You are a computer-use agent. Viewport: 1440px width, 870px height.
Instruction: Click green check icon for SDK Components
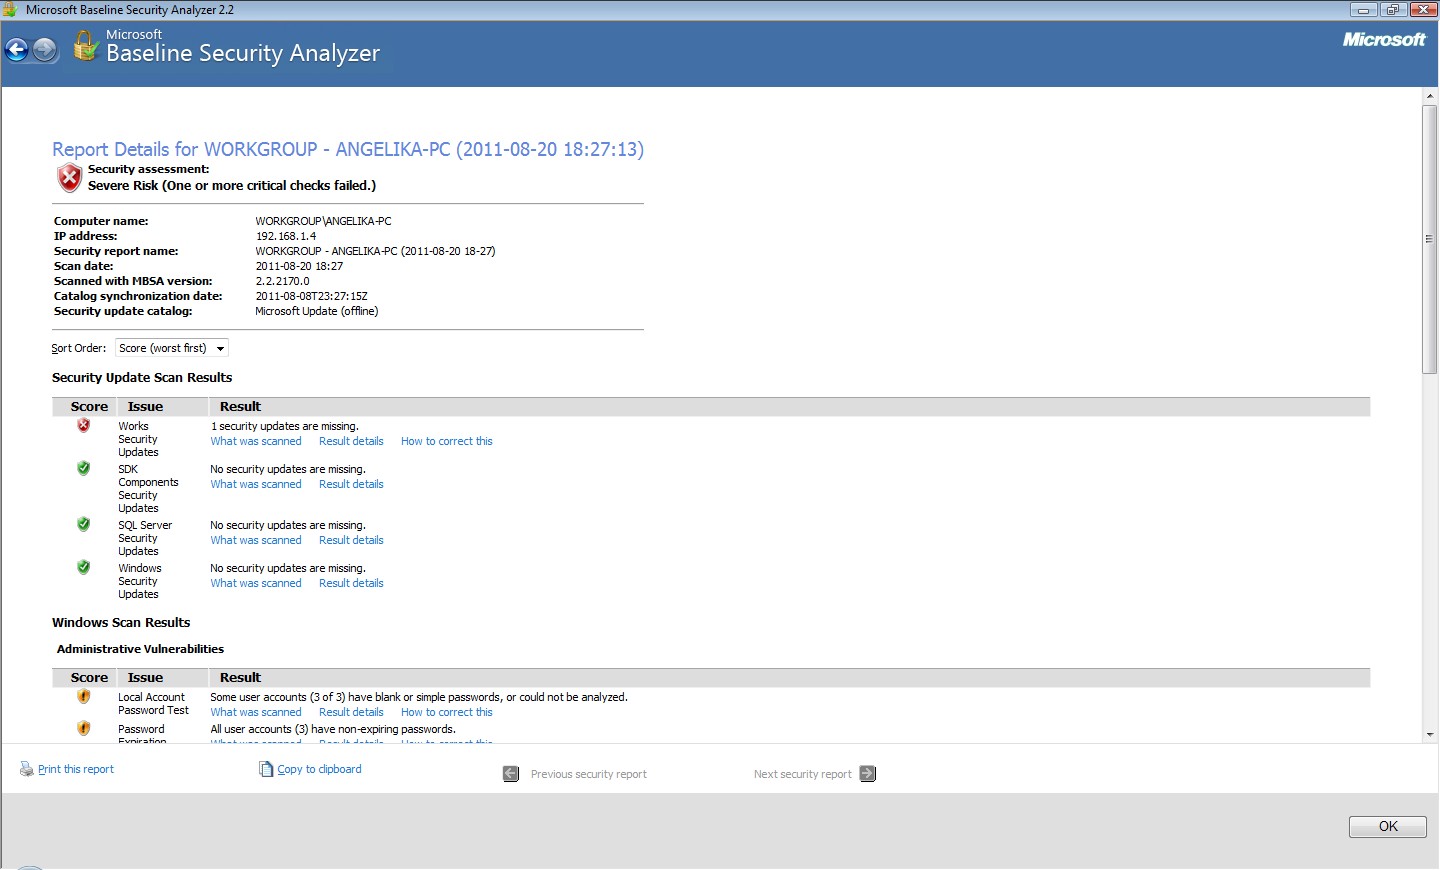pyautogui.click(x=84, y=468)
